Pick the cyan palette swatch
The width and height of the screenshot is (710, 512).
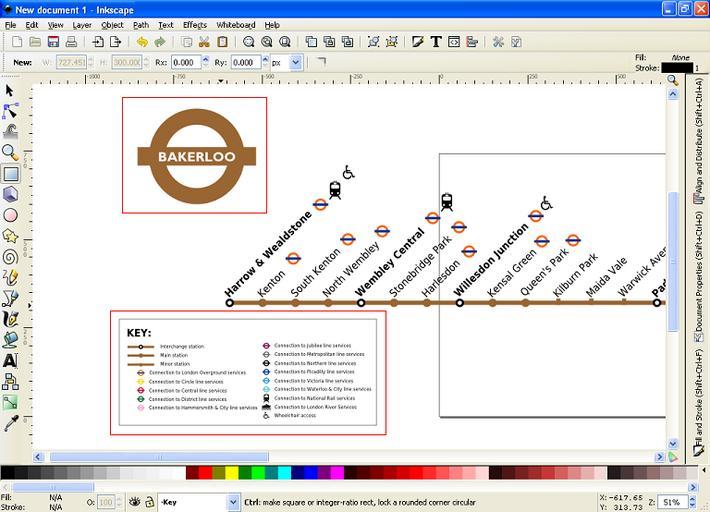pyautogui.click(x=284, y=473)
